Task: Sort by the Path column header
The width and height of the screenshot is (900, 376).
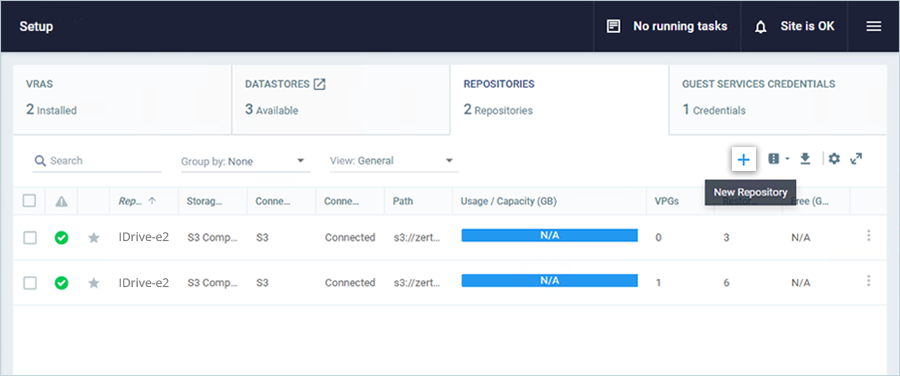Action: click(403, 201)
